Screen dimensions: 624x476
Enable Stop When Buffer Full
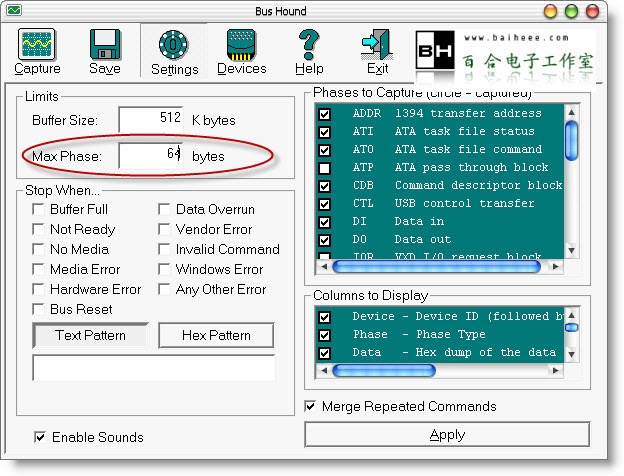click(38, 209)
